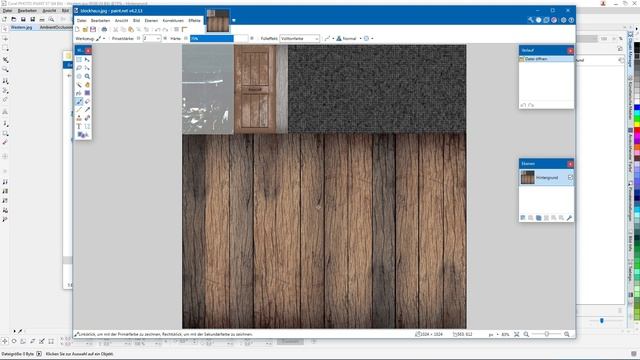Open the Effekte menu
Screen dimensions: 640x360
coord(194,20)
